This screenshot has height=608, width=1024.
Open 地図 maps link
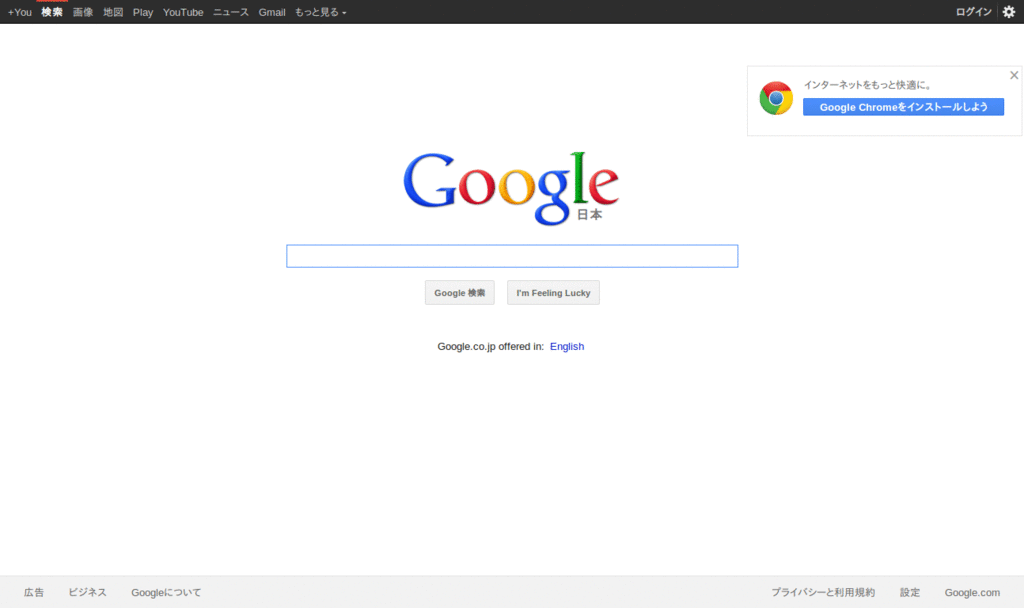(113, 12)
